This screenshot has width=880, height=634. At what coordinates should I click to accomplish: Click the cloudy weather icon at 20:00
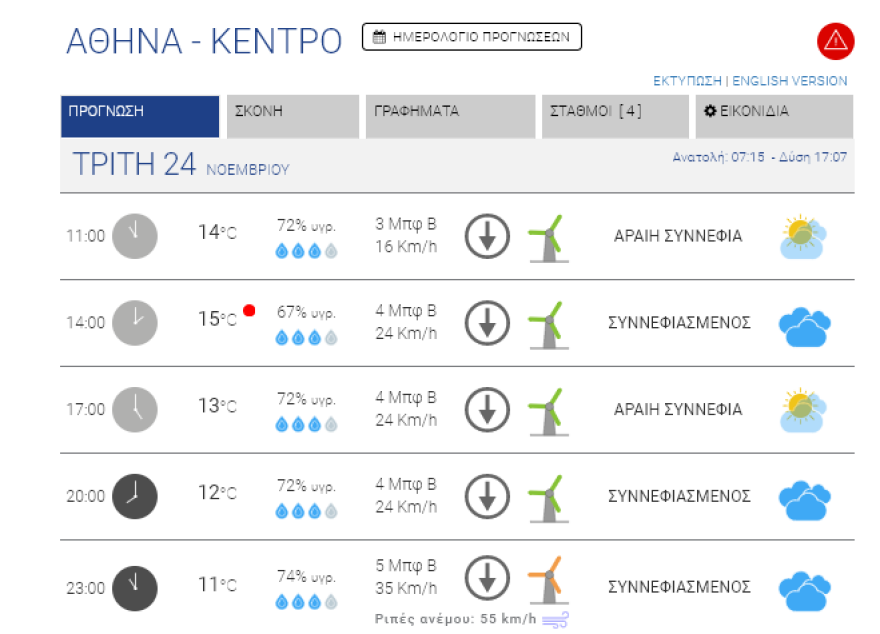click(x=804, y=498)
